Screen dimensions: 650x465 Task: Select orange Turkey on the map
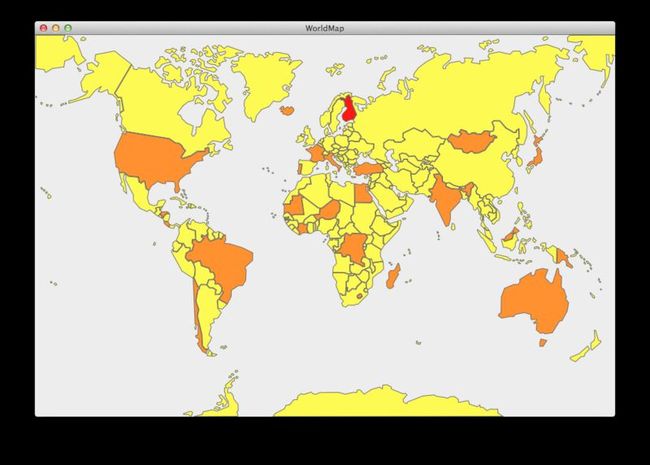click(369, 169)
